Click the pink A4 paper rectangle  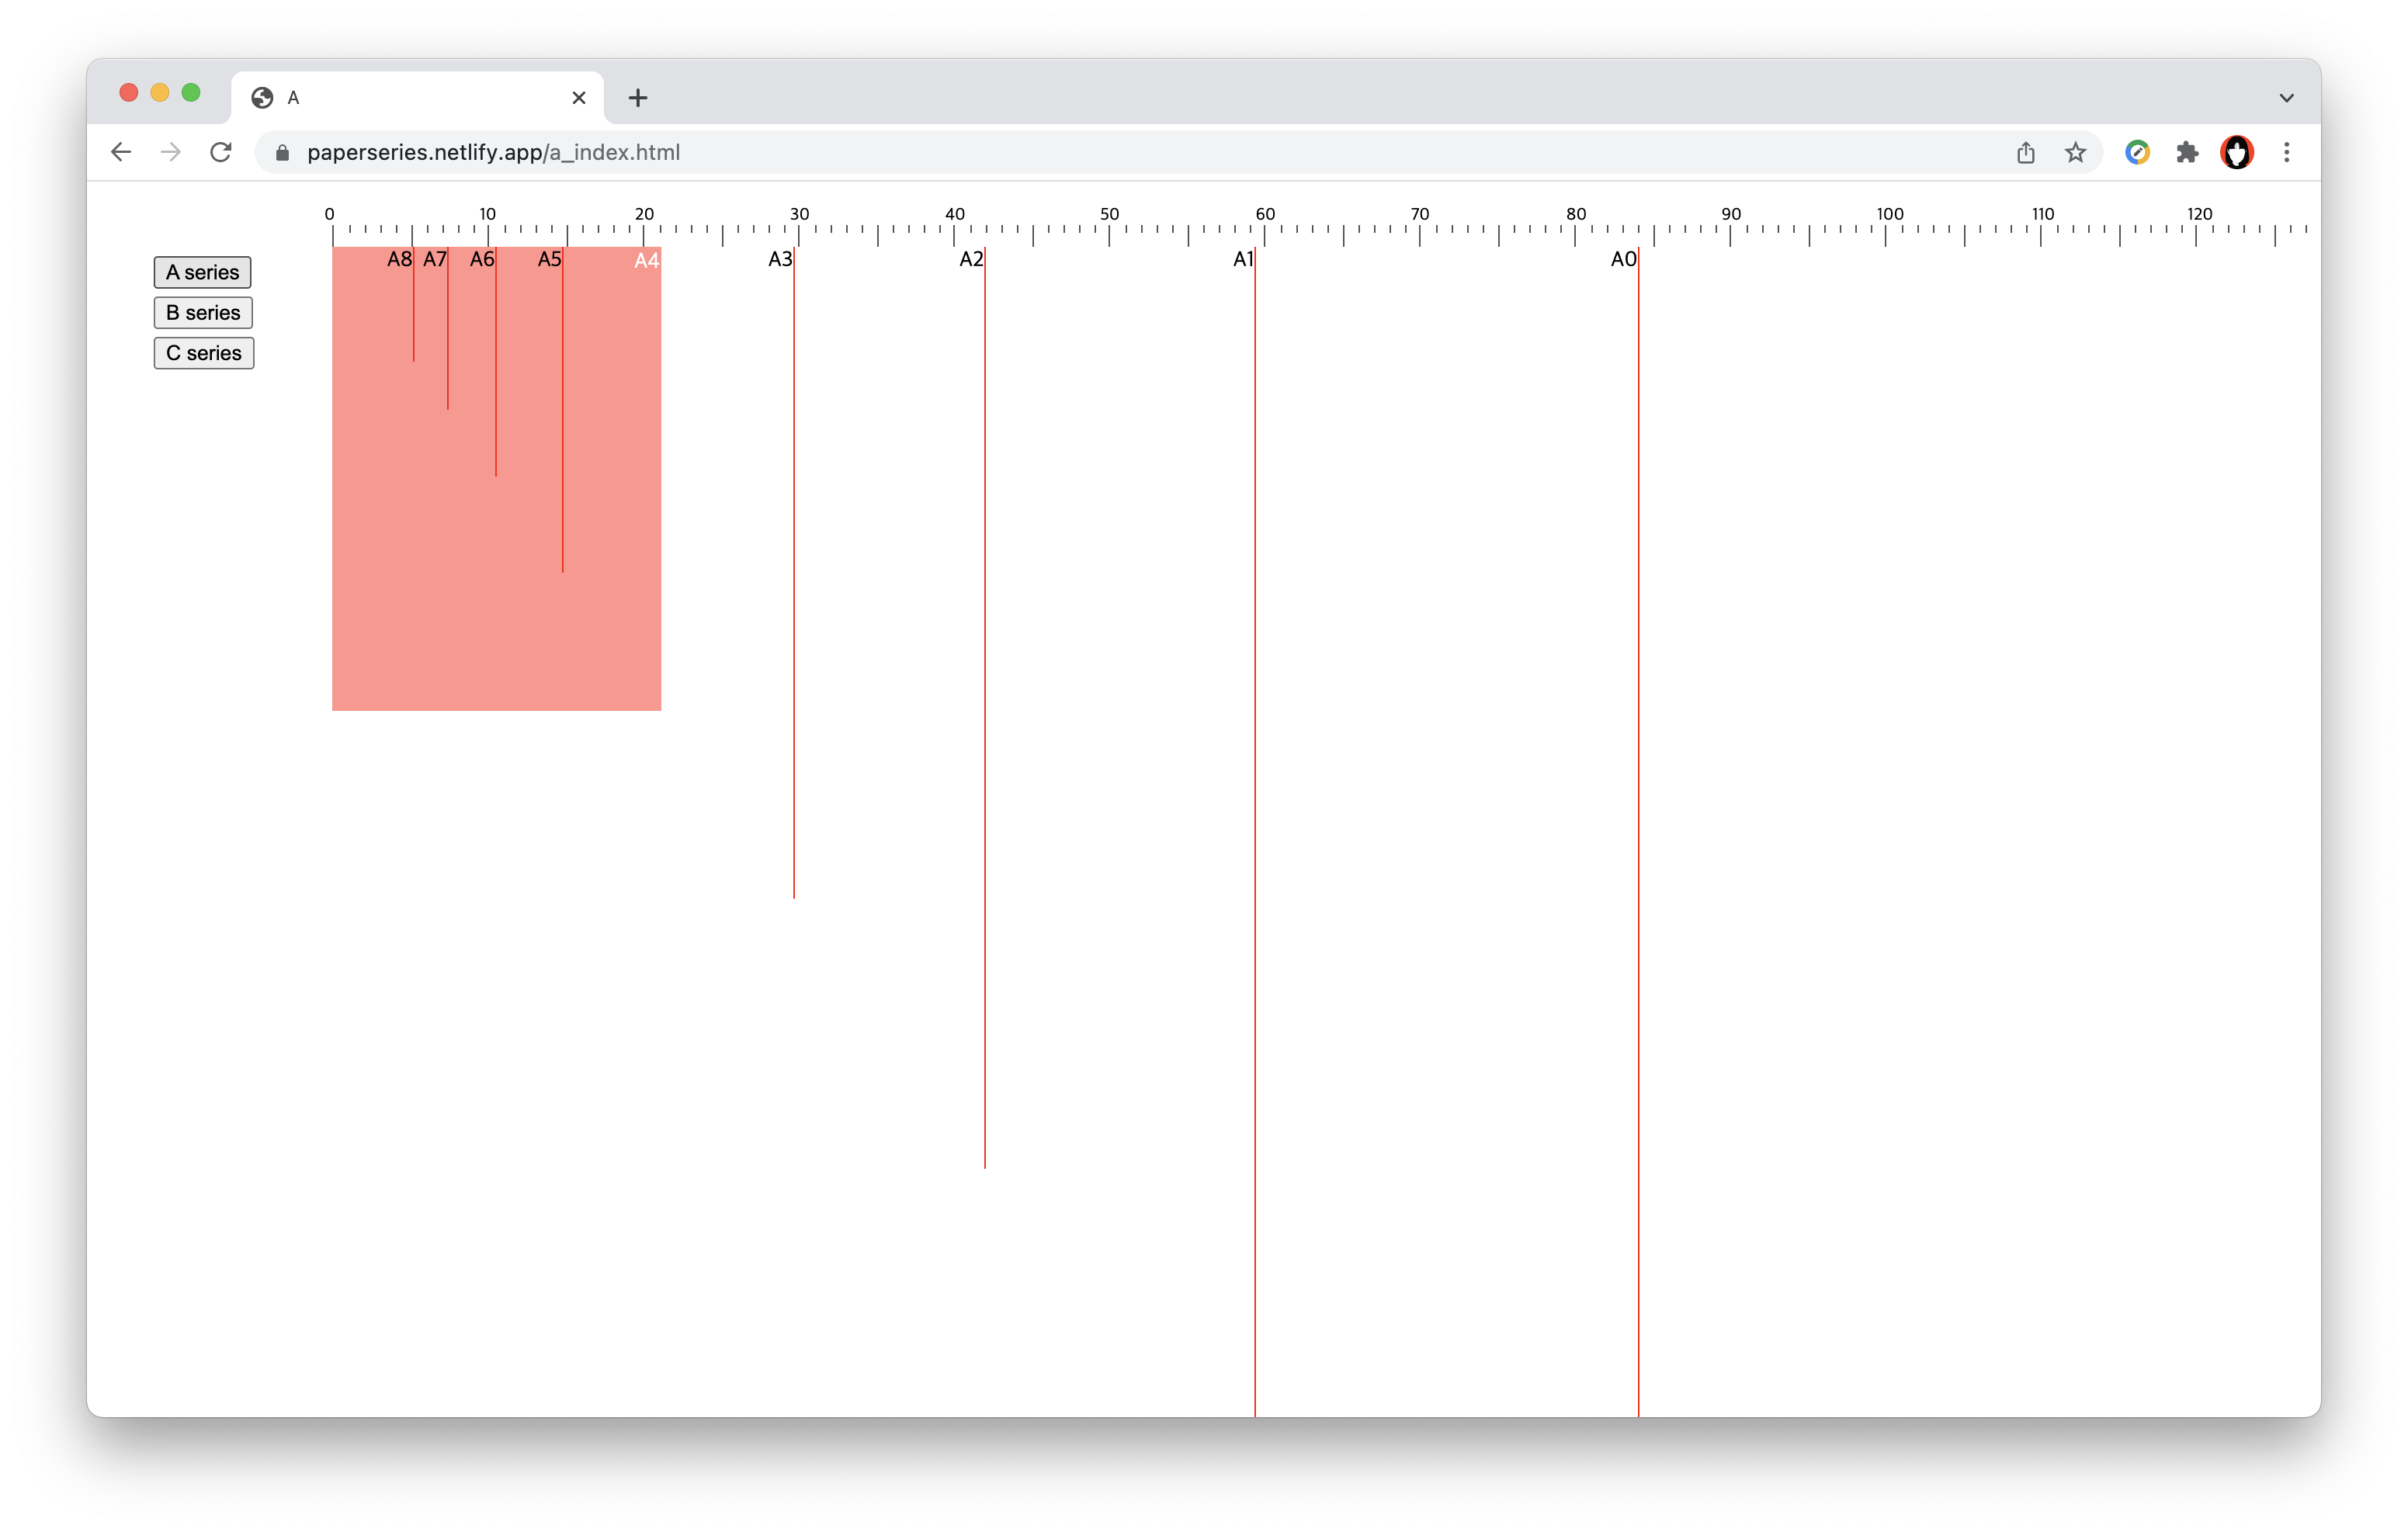[610, 600]
